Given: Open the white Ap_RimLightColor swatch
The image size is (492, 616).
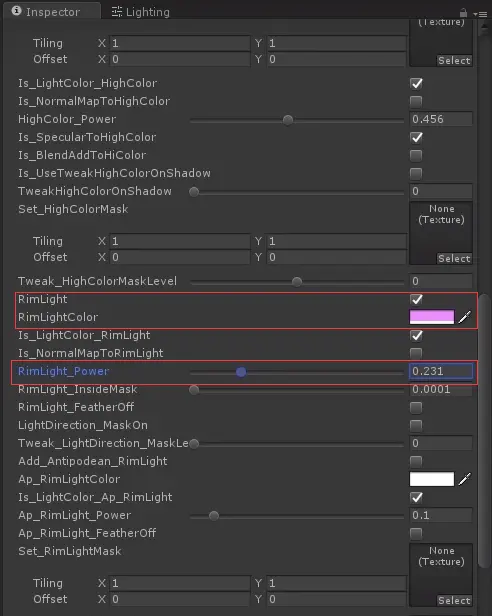Looking at the screenshot, I should [x=432, y=479].
